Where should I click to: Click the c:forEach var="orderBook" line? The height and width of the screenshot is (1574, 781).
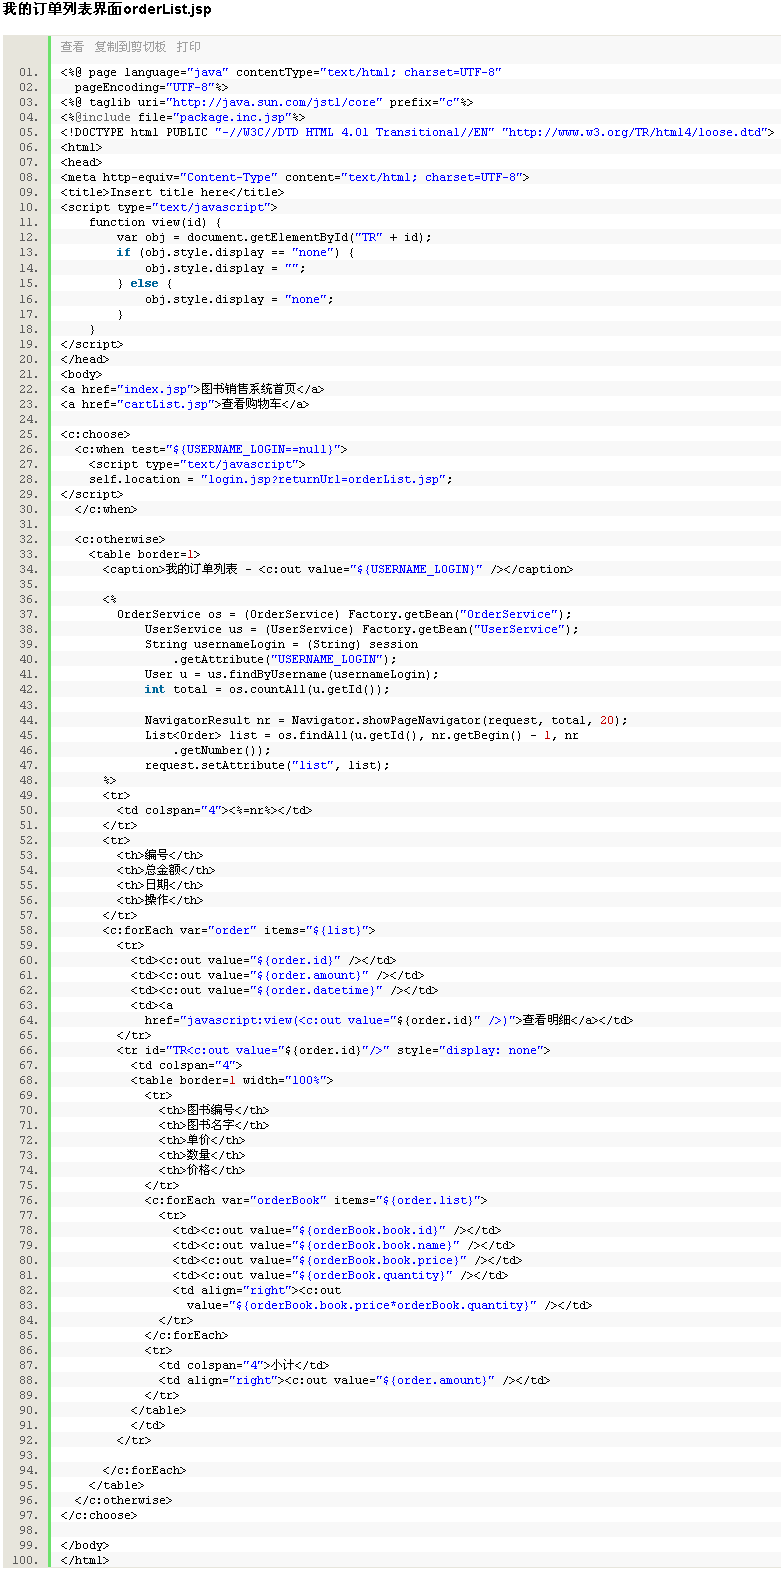click(x=316, y=1200)
